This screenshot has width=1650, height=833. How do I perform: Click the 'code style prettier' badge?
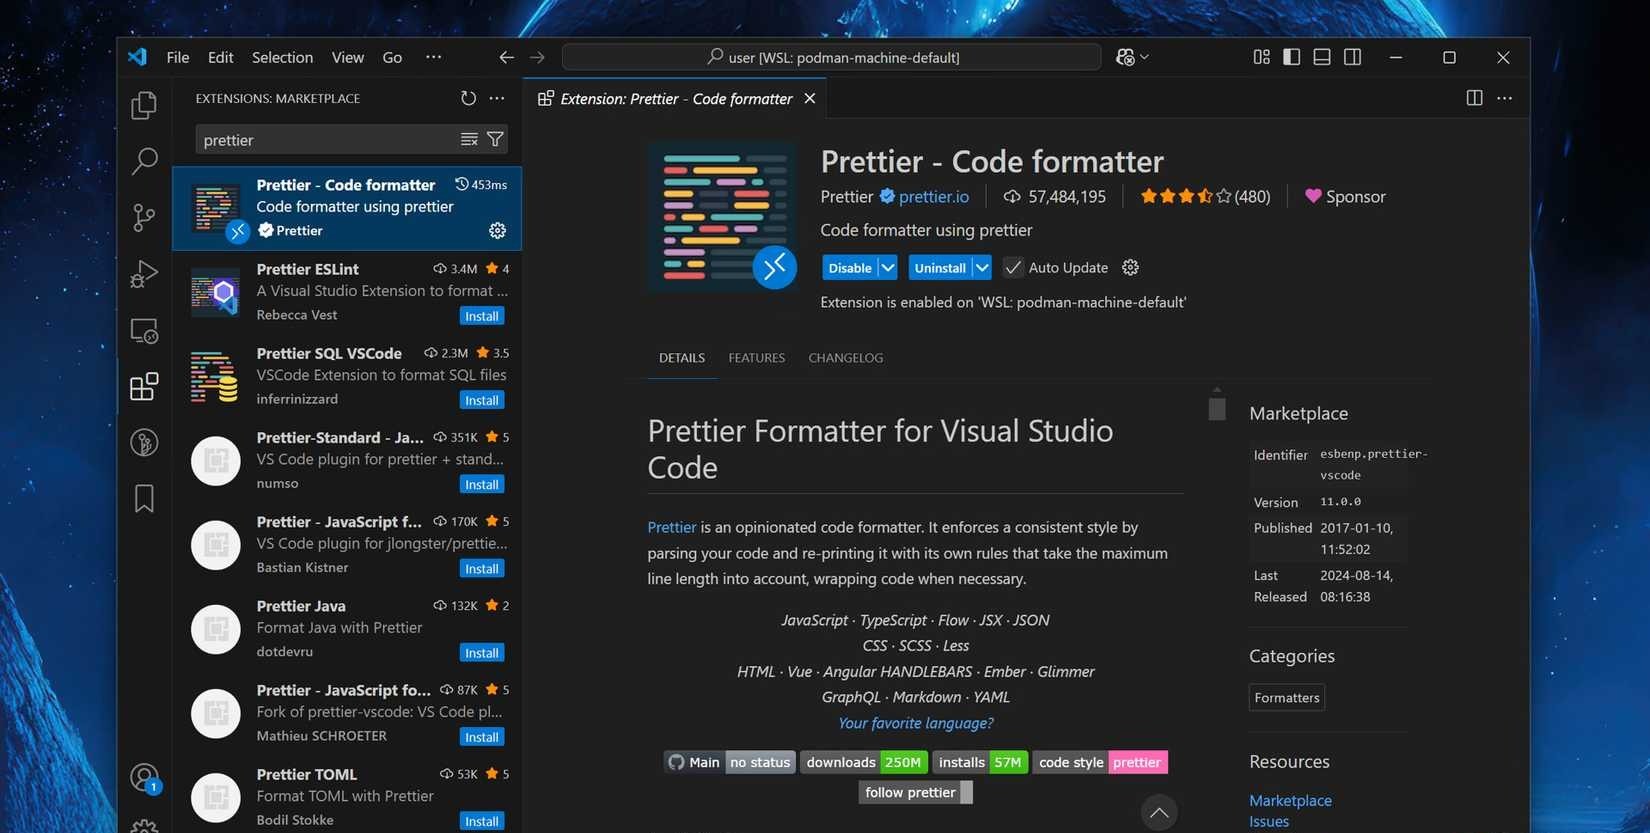pyautogui.click(x=1100, y=762)
